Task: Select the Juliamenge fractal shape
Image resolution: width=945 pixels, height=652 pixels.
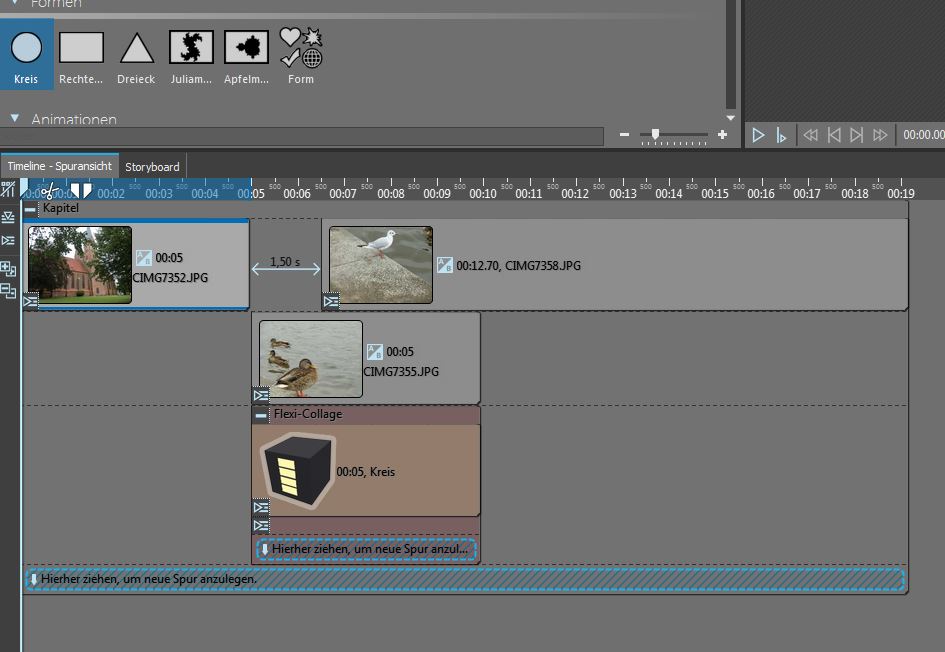Action: click(x=191, y=47)
